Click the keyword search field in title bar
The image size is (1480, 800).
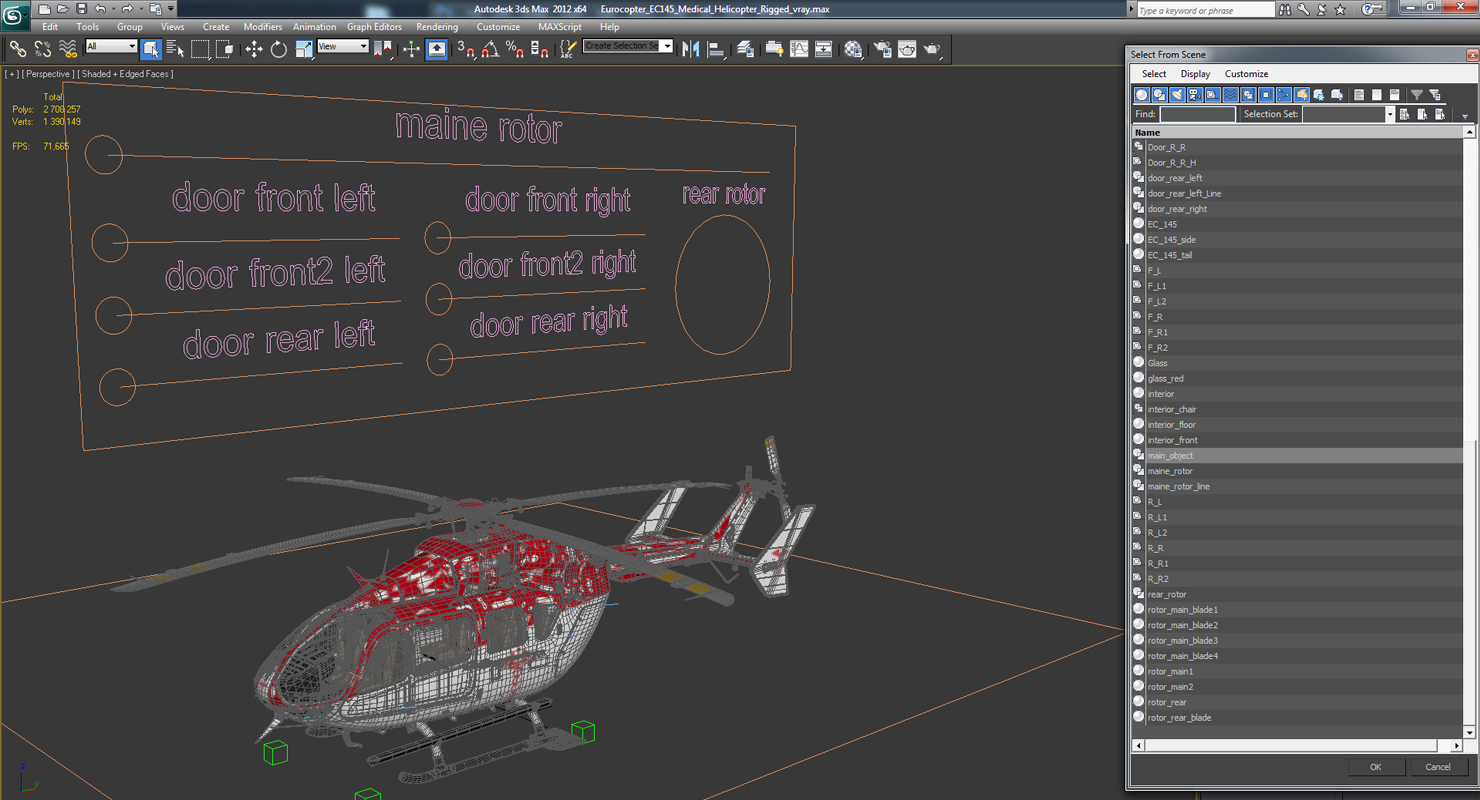[1206, 10]
